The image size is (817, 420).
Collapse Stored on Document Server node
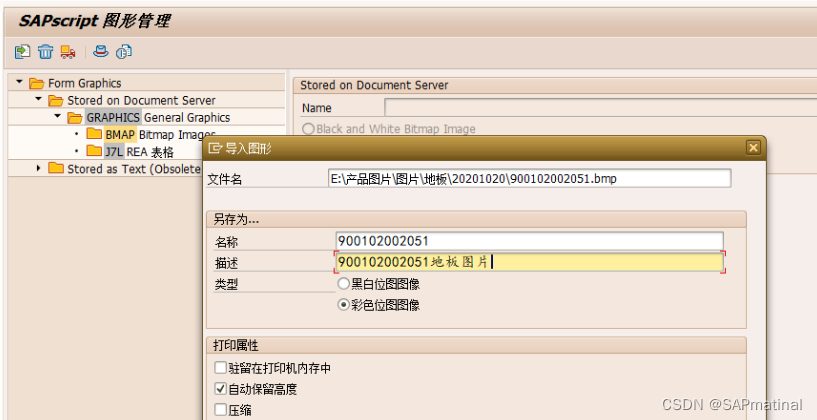[39, 99]
